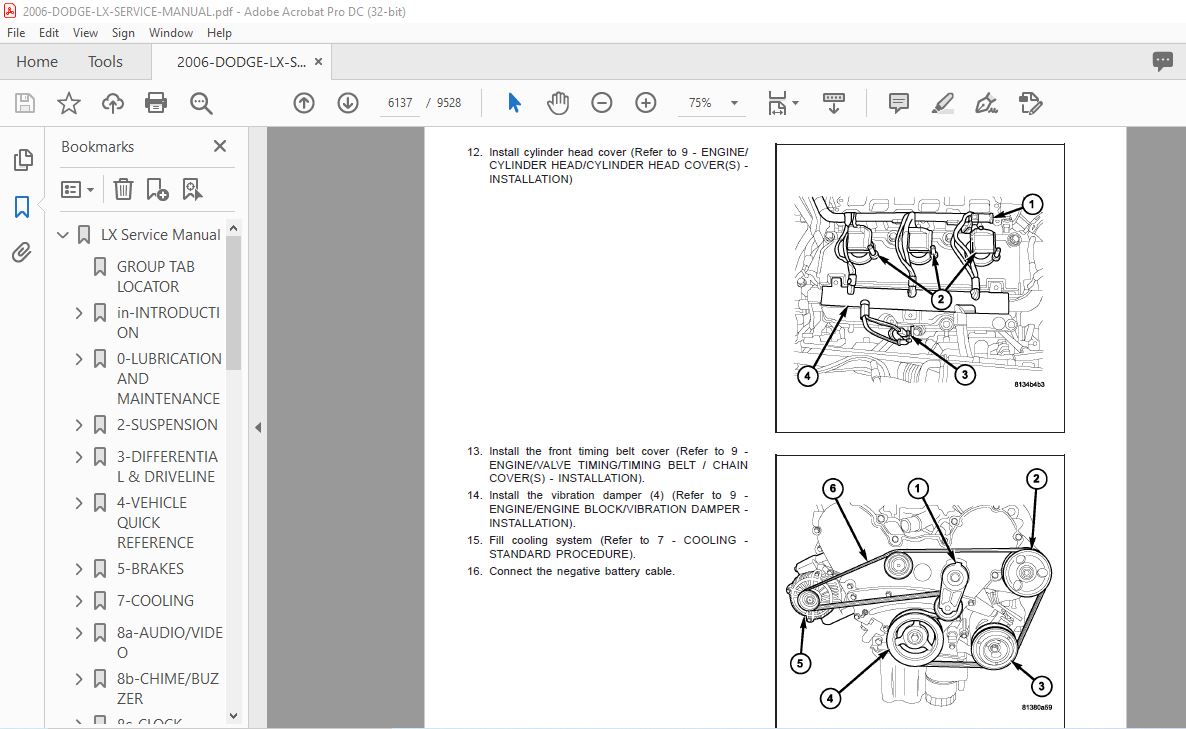Expand the 7-COOLING bookmark

pos(79,601)
